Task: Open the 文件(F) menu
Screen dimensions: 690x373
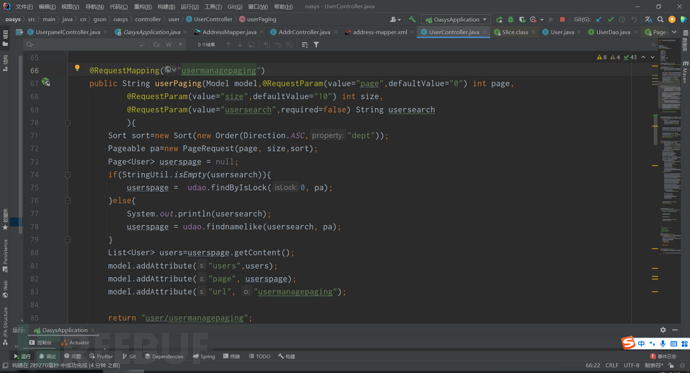Action: point(24,7)
